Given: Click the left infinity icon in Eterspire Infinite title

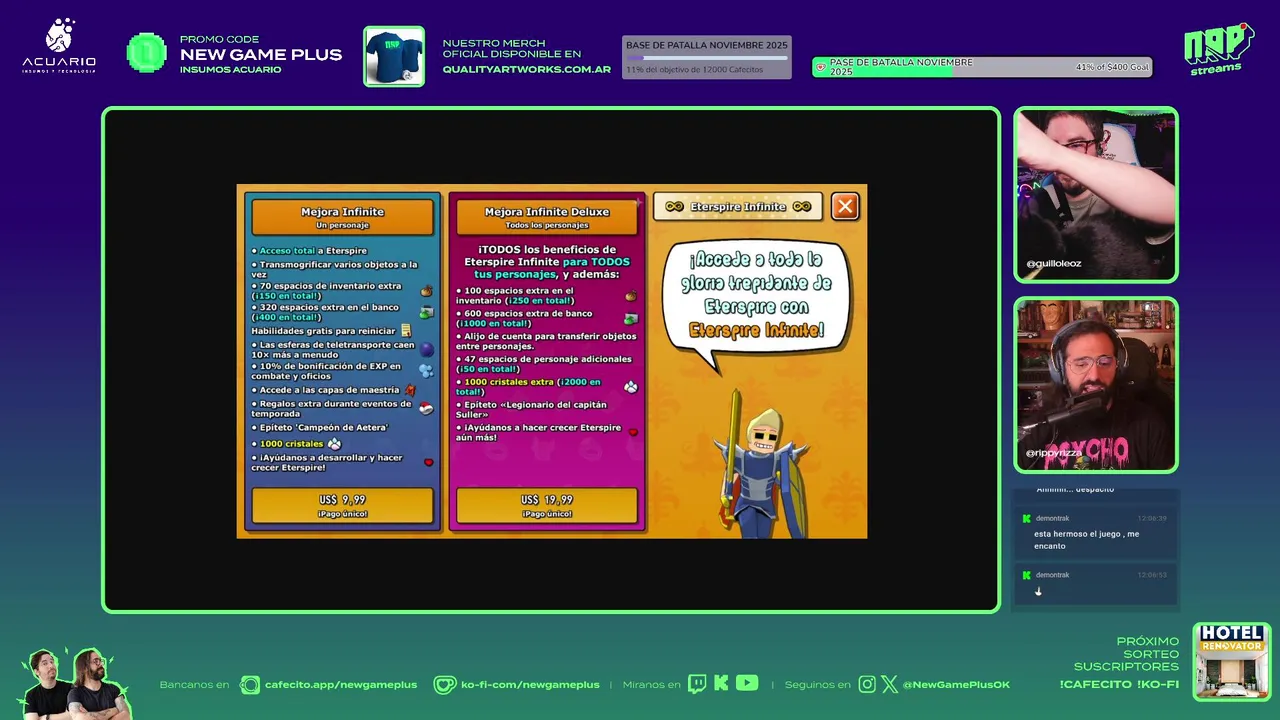Looking at the screenshot, I should (x=674, y=207).
